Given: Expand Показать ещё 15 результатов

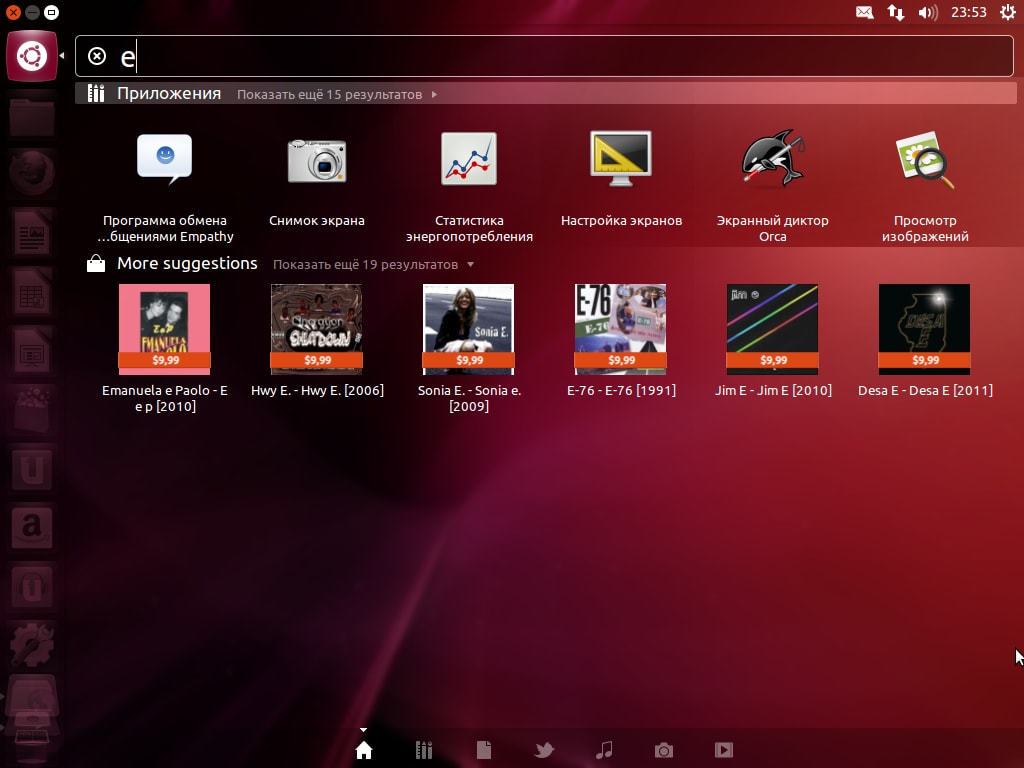Looking at the screenshot, I should (337, 95).
